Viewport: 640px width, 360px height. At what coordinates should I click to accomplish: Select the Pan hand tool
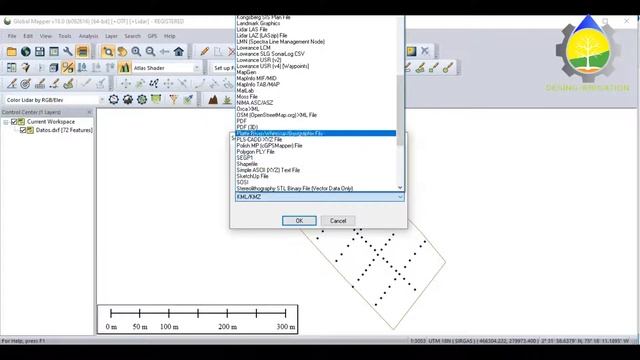click(x=122, y=51)
